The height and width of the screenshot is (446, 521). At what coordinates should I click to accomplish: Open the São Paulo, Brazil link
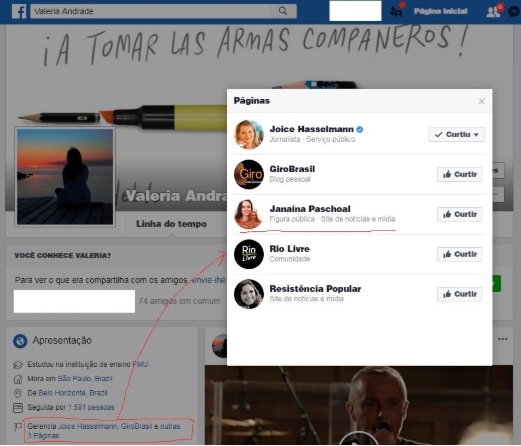[85, 379]
